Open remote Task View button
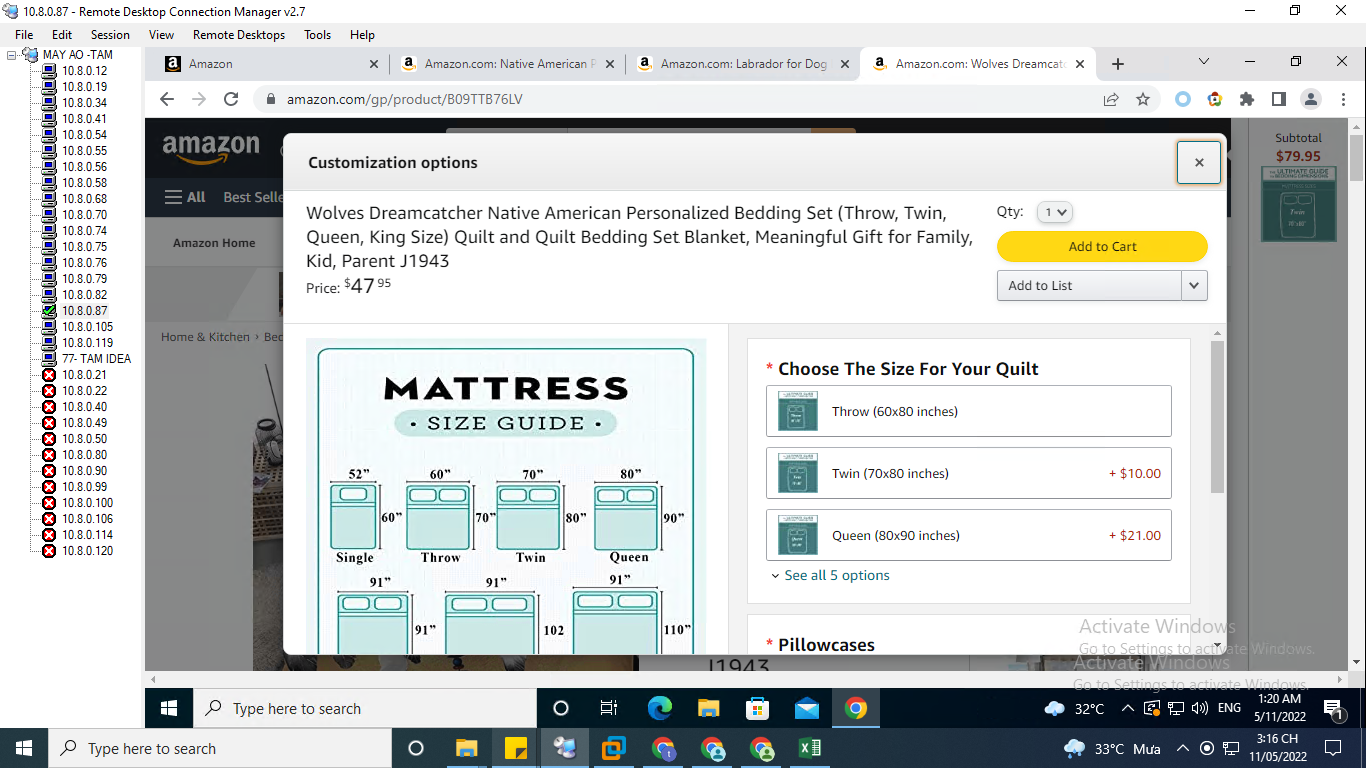 (609, 708)
